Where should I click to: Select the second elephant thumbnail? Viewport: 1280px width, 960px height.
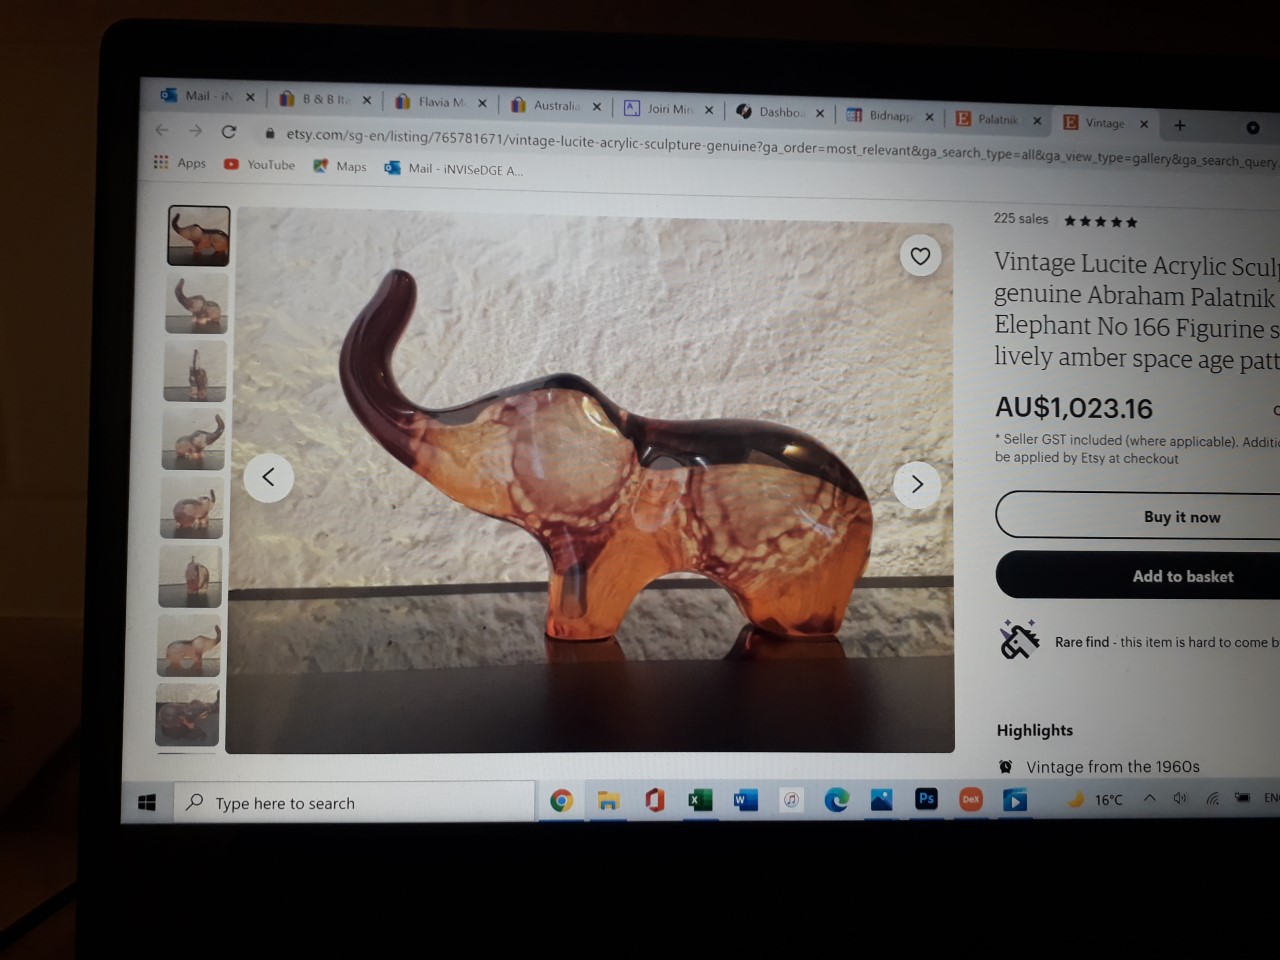click(196, 303)
